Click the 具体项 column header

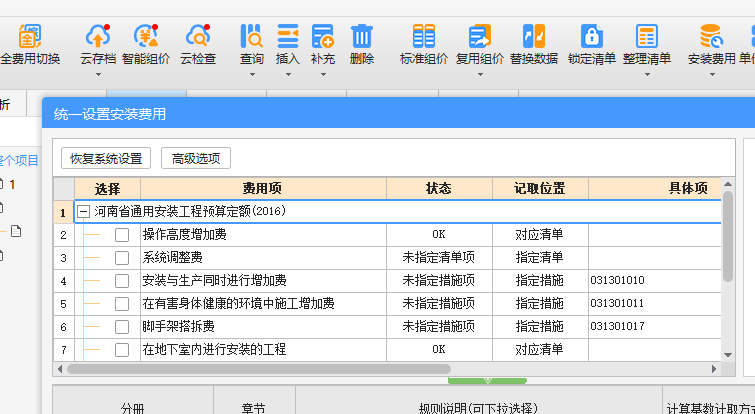(x=655, y=189)
